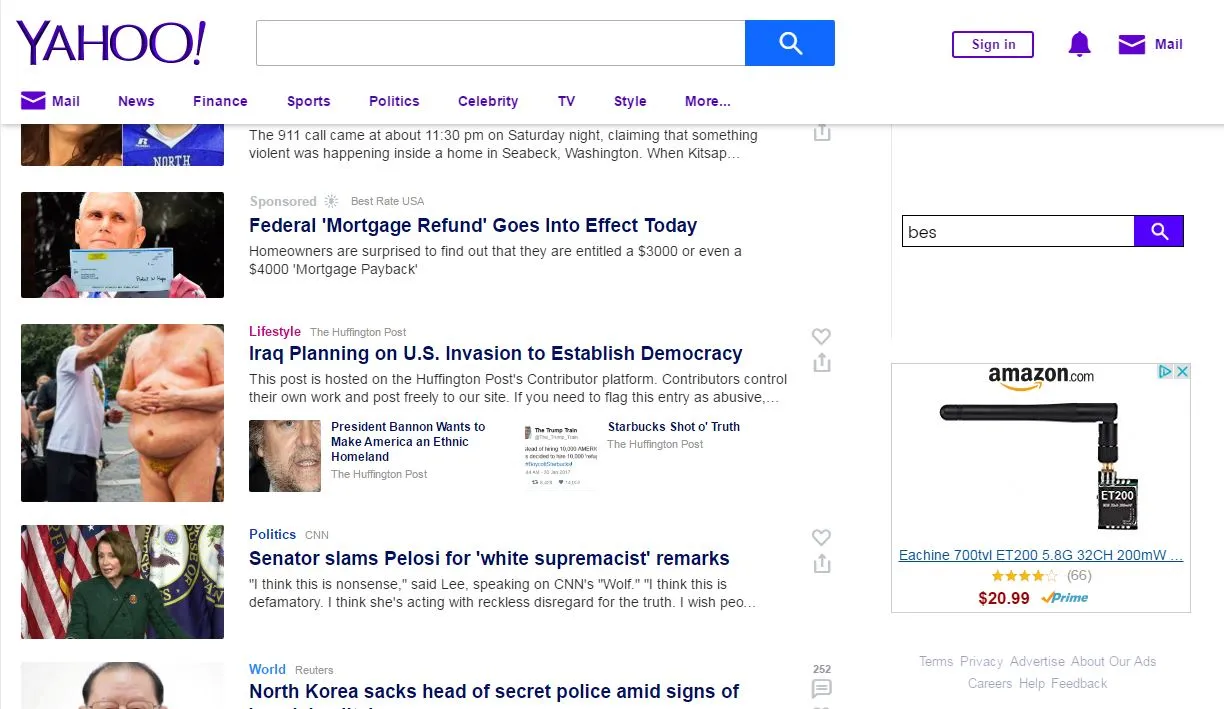Screen dimensions: 1224x709
Task: Open the Celebrity section
Action: [488, 101]
